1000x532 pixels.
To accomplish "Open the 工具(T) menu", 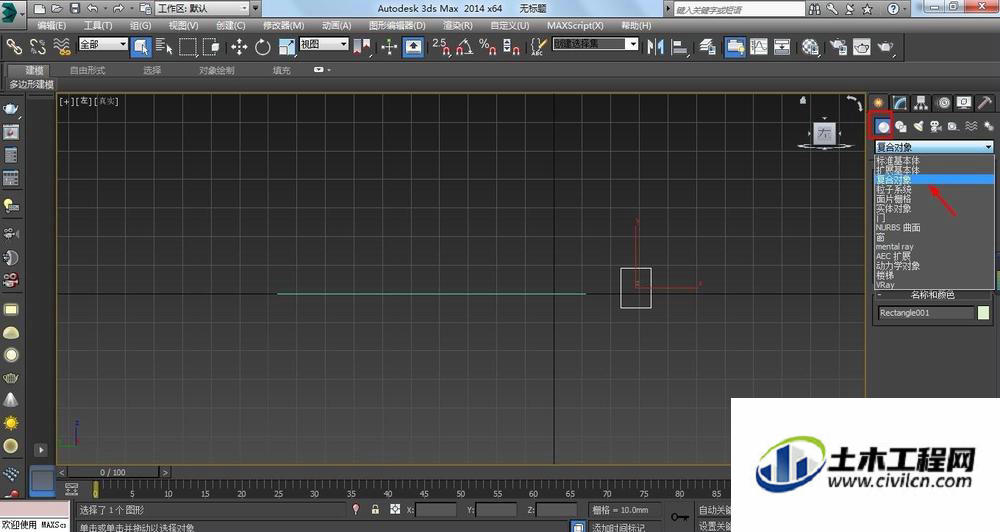I will [98, 26].
